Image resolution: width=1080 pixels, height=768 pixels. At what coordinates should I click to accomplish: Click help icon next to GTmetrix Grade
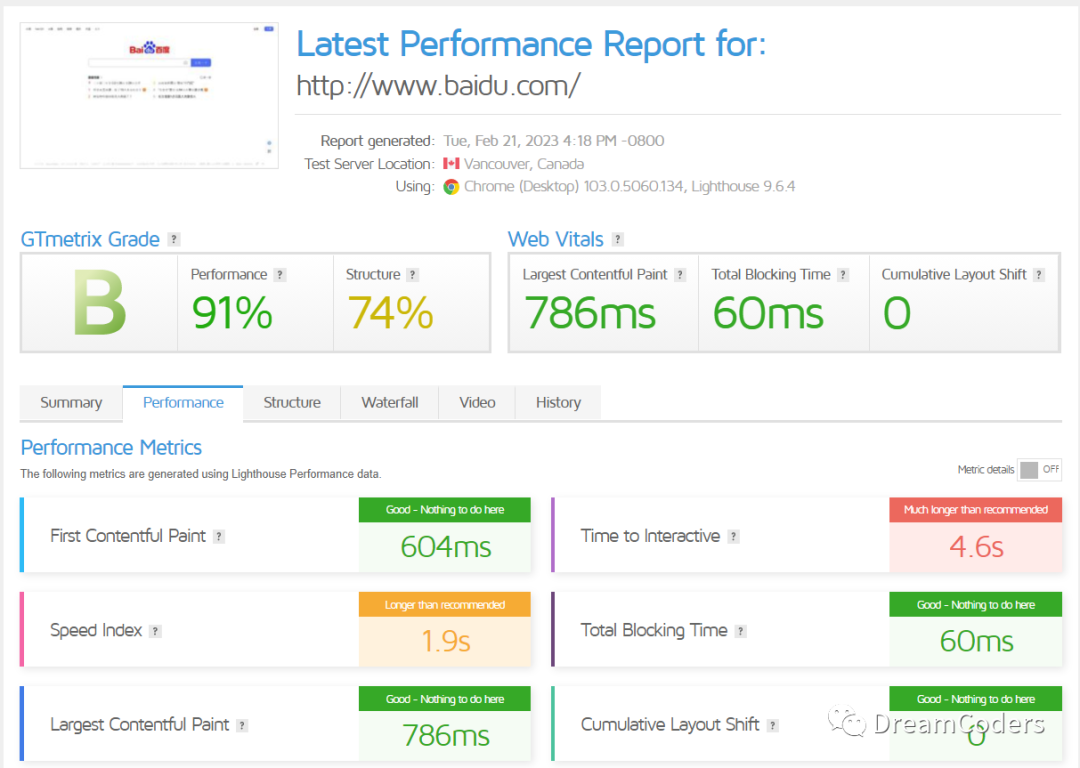[174, 239]
